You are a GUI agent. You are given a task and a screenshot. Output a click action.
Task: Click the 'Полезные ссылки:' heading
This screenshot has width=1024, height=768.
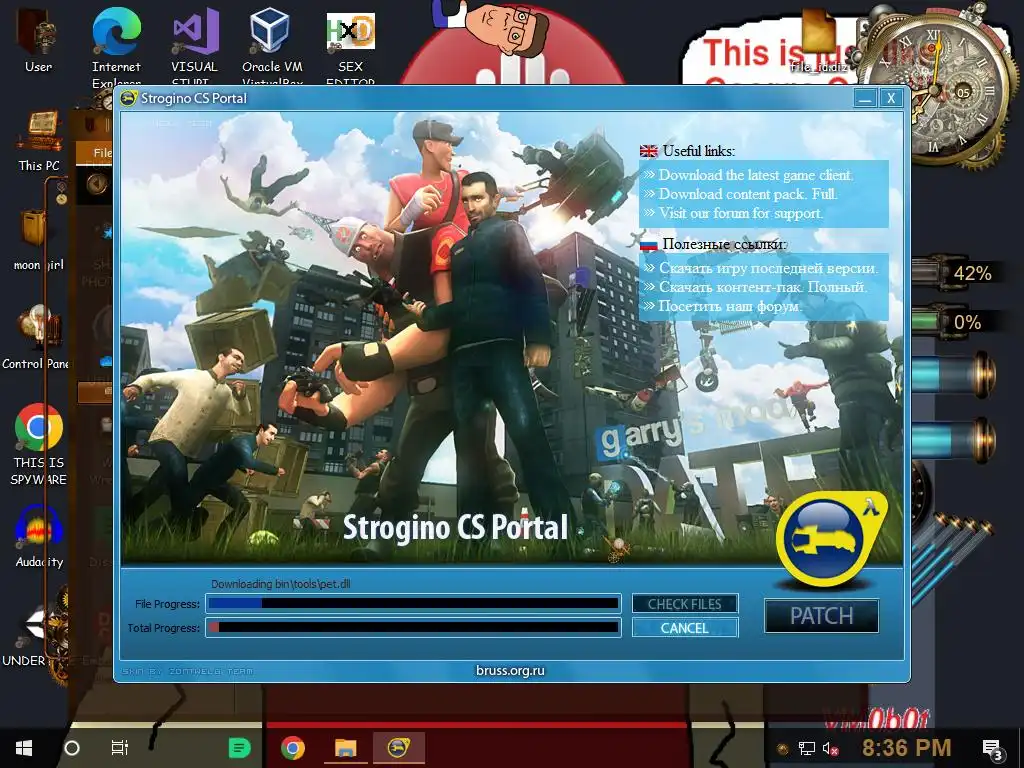[724, 244]
